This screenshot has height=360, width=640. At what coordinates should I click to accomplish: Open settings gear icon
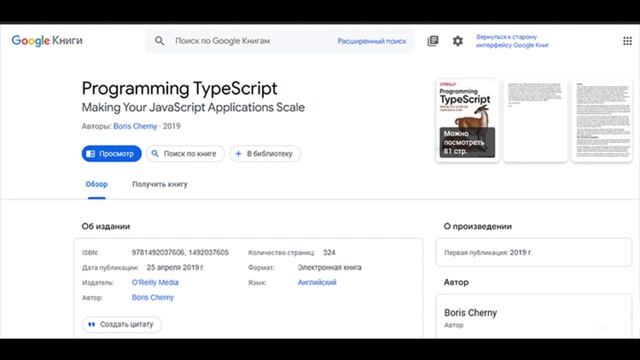458,41
